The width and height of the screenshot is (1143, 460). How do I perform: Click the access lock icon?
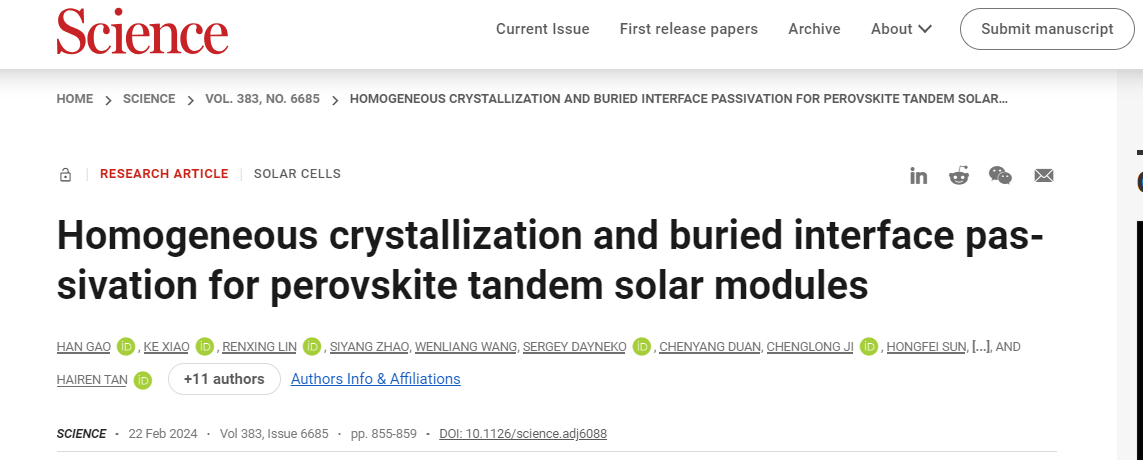tap(66, 175)
